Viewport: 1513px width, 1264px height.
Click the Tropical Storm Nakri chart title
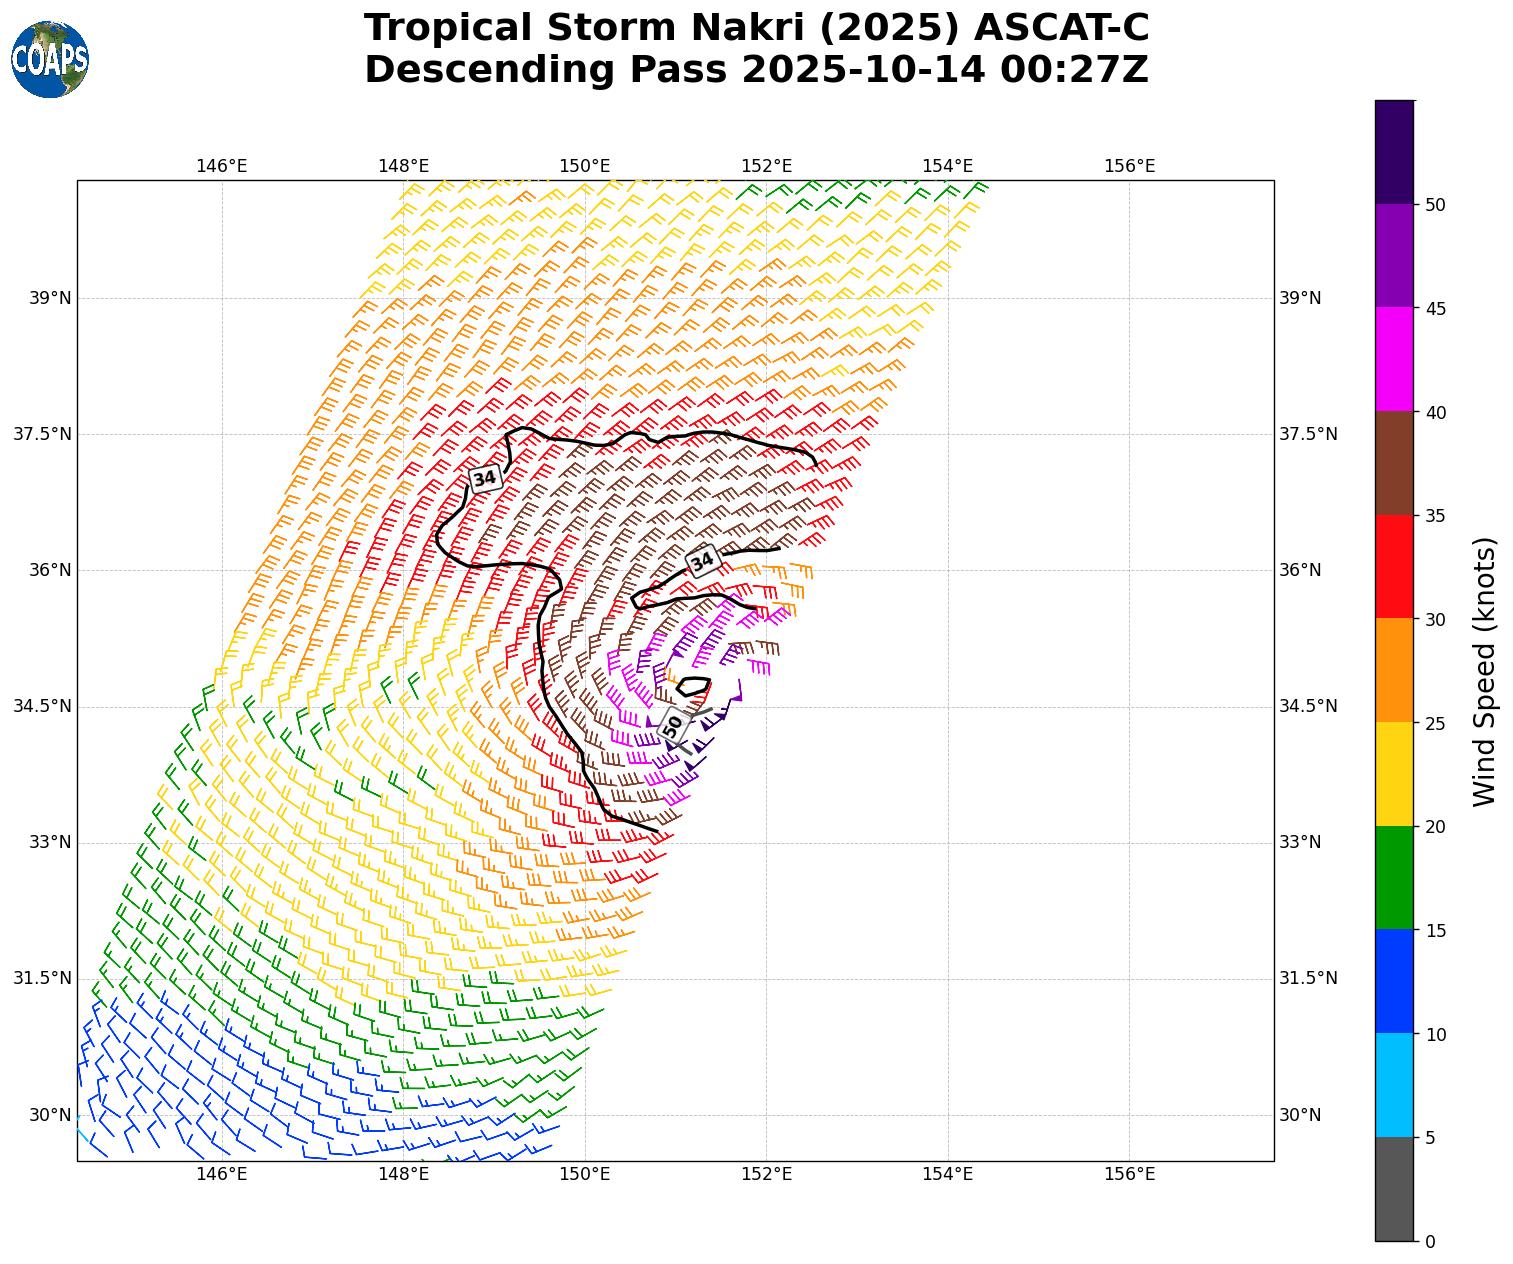tap(756, 49)
